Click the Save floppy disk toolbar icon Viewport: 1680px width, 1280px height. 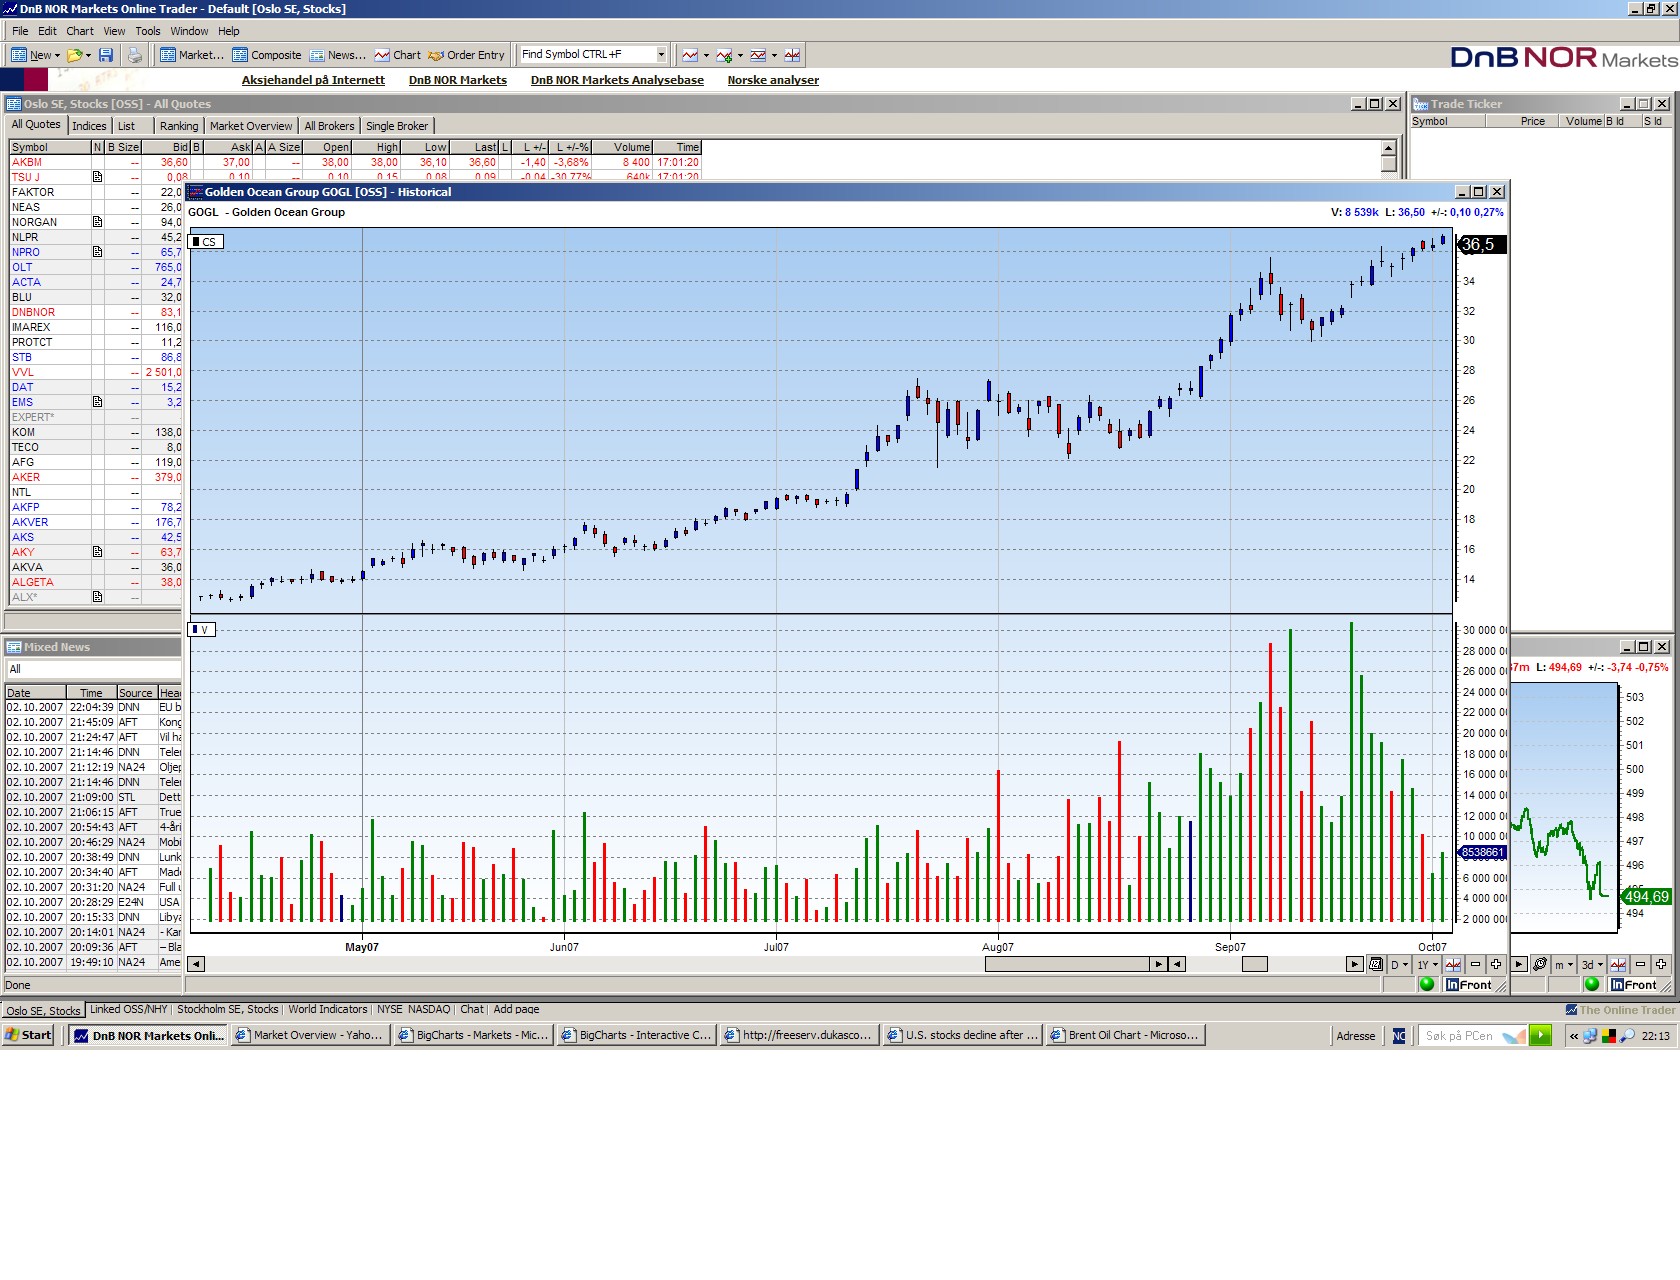[x=106, y=55]
